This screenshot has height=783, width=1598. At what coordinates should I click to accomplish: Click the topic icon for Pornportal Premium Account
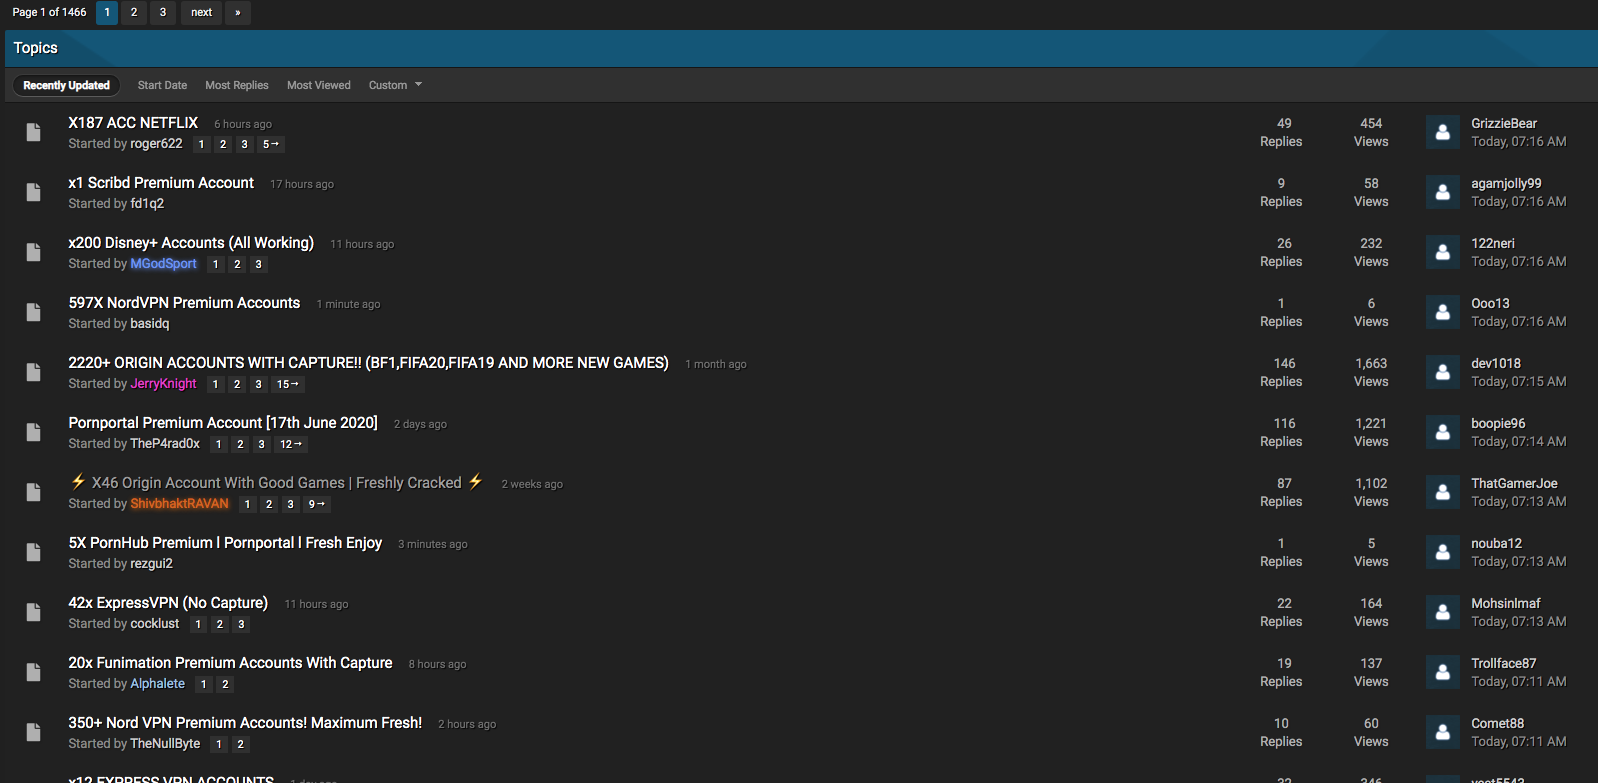click(33, 432)
